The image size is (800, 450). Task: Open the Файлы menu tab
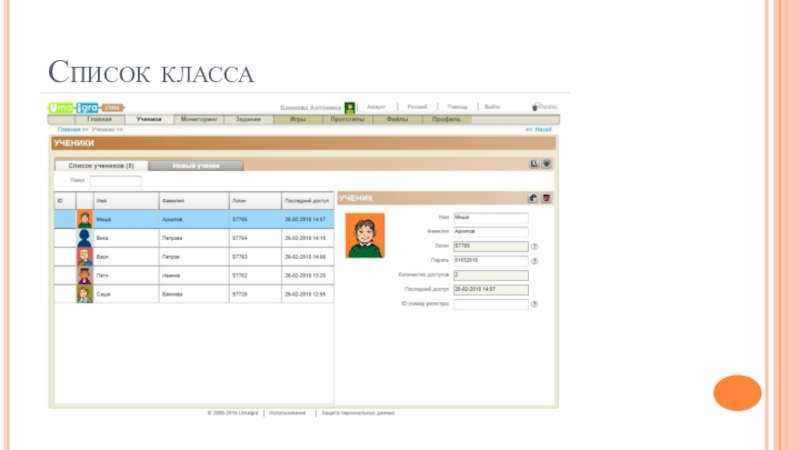[397, 119]
